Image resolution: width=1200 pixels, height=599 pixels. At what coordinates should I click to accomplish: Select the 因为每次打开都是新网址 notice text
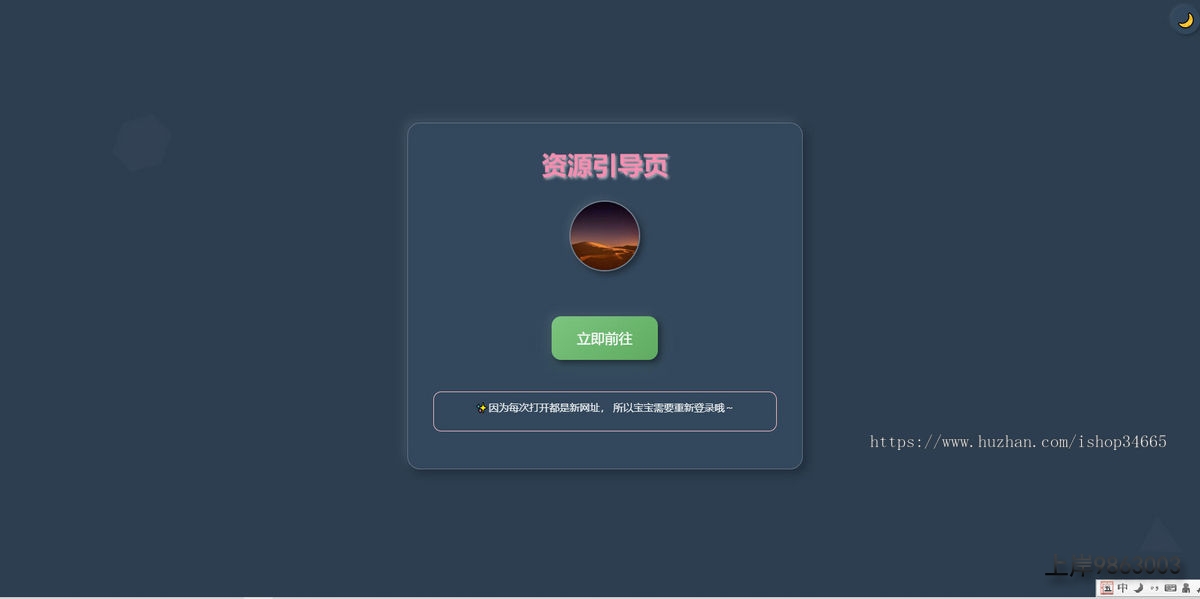[x=545, y=408]
